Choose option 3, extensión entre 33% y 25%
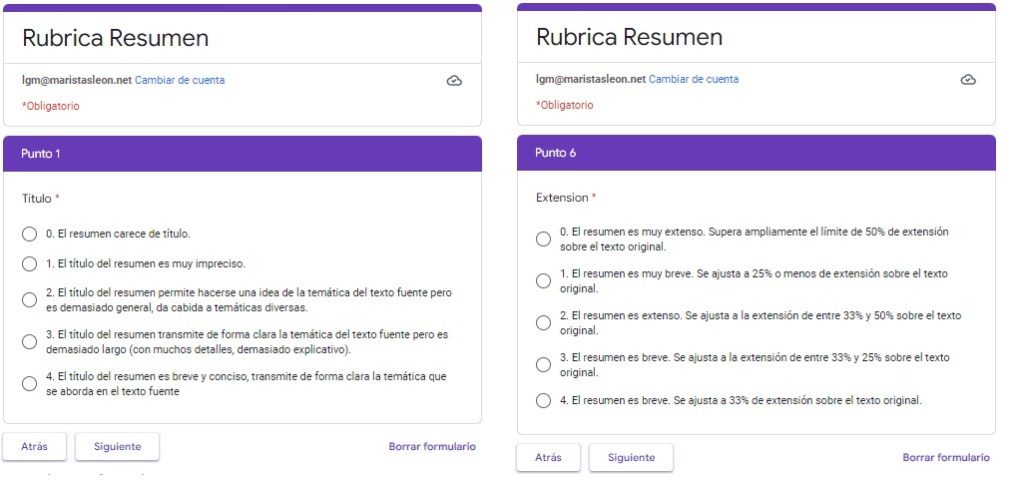 (543, 365)
